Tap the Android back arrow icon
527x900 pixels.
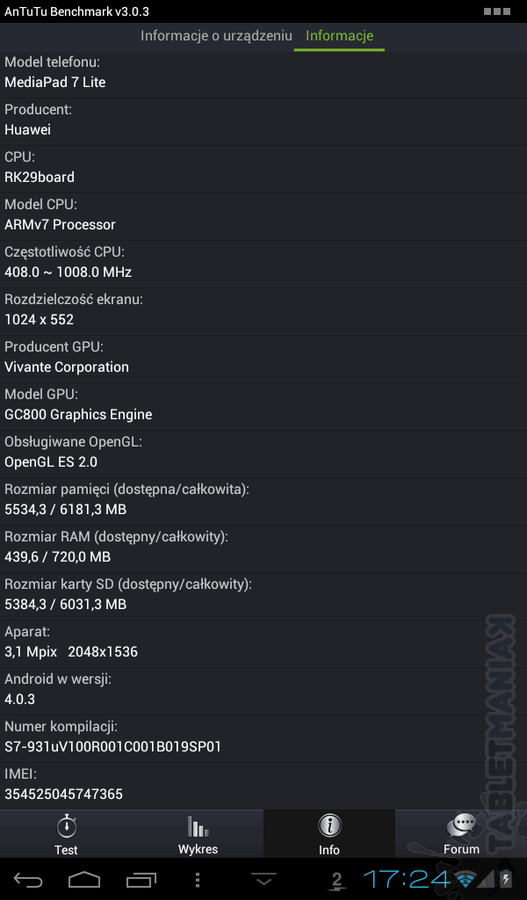[28, 879]
